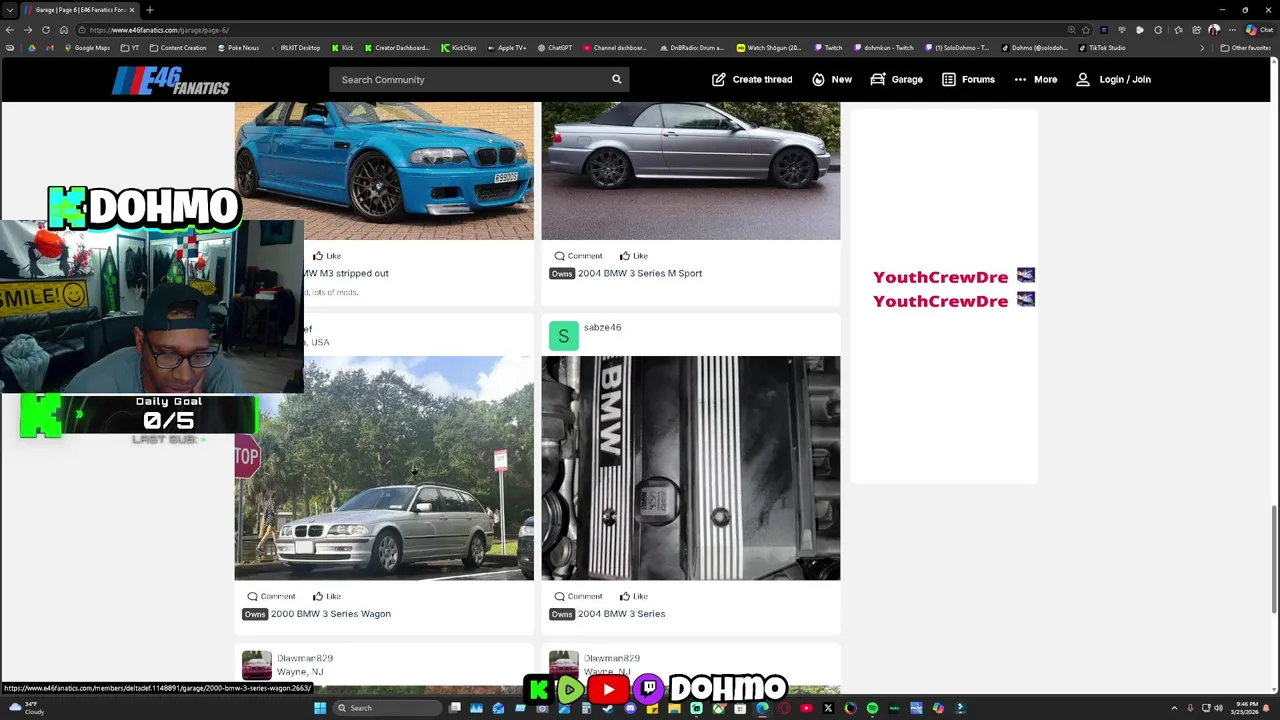Open the KickClips bookmark

pyautogui.click(x=459, y=48)
